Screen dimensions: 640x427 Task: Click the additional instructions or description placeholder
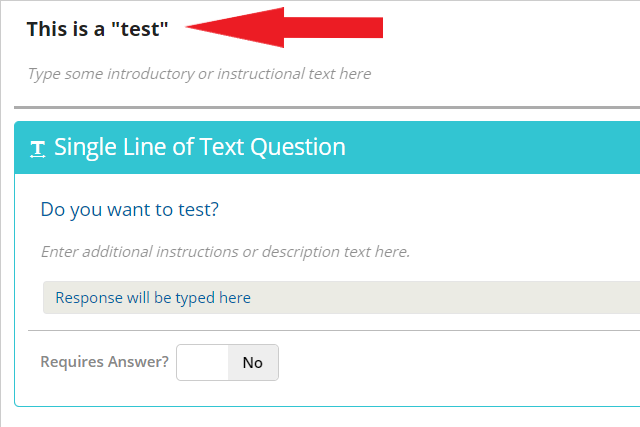pos(225,252)
